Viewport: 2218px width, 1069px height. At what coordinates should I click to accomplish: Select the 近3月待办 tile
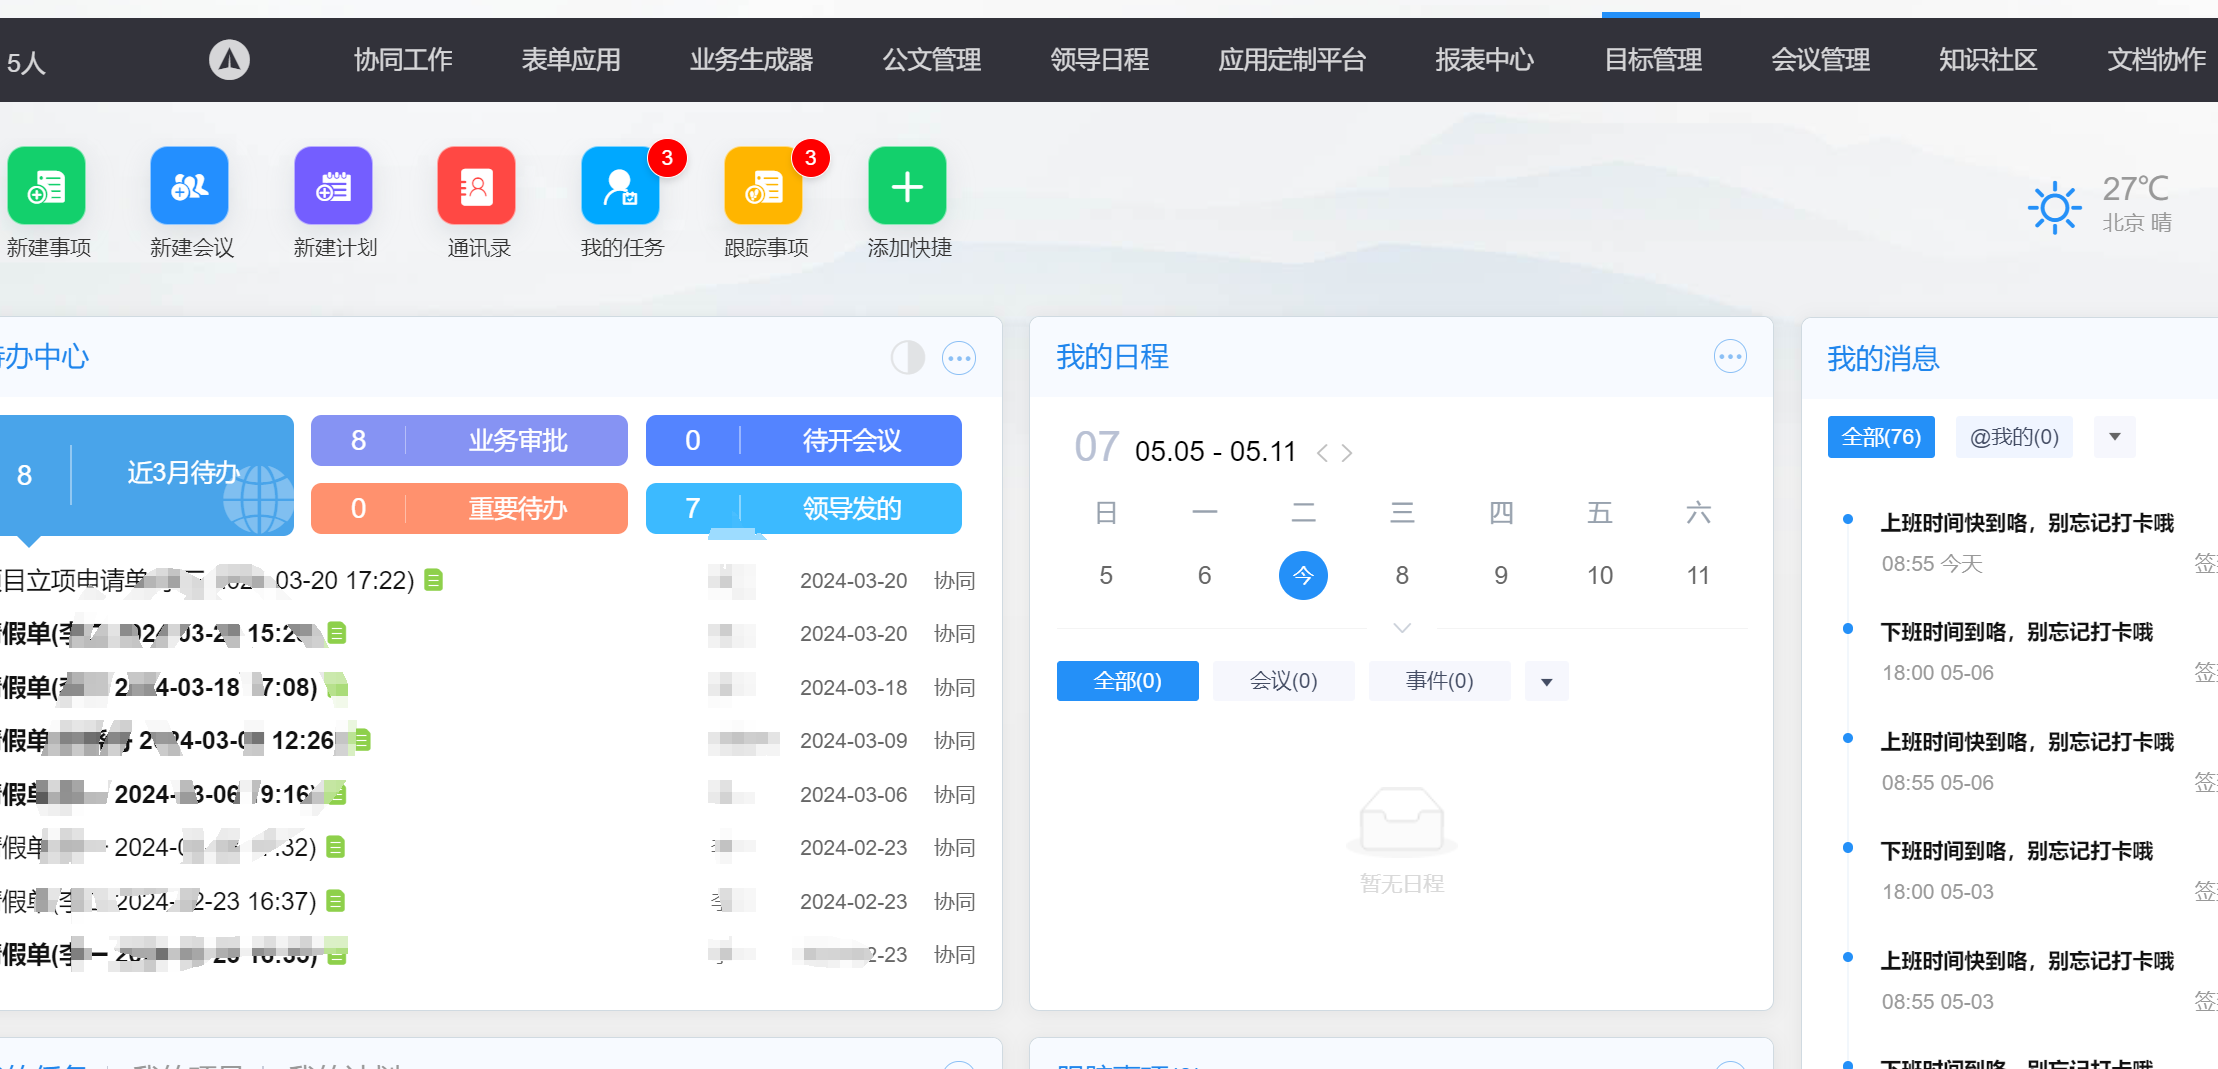click(146, 475)
